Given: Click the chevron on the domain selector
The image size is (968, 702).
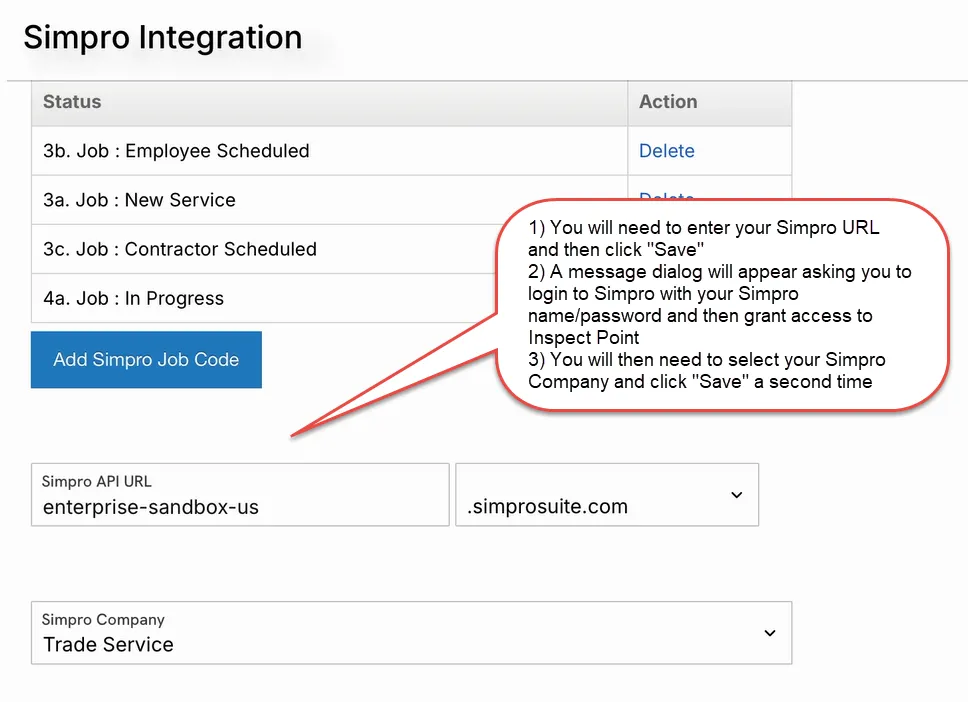Looking at the screenshot, I should click(737, 494).
